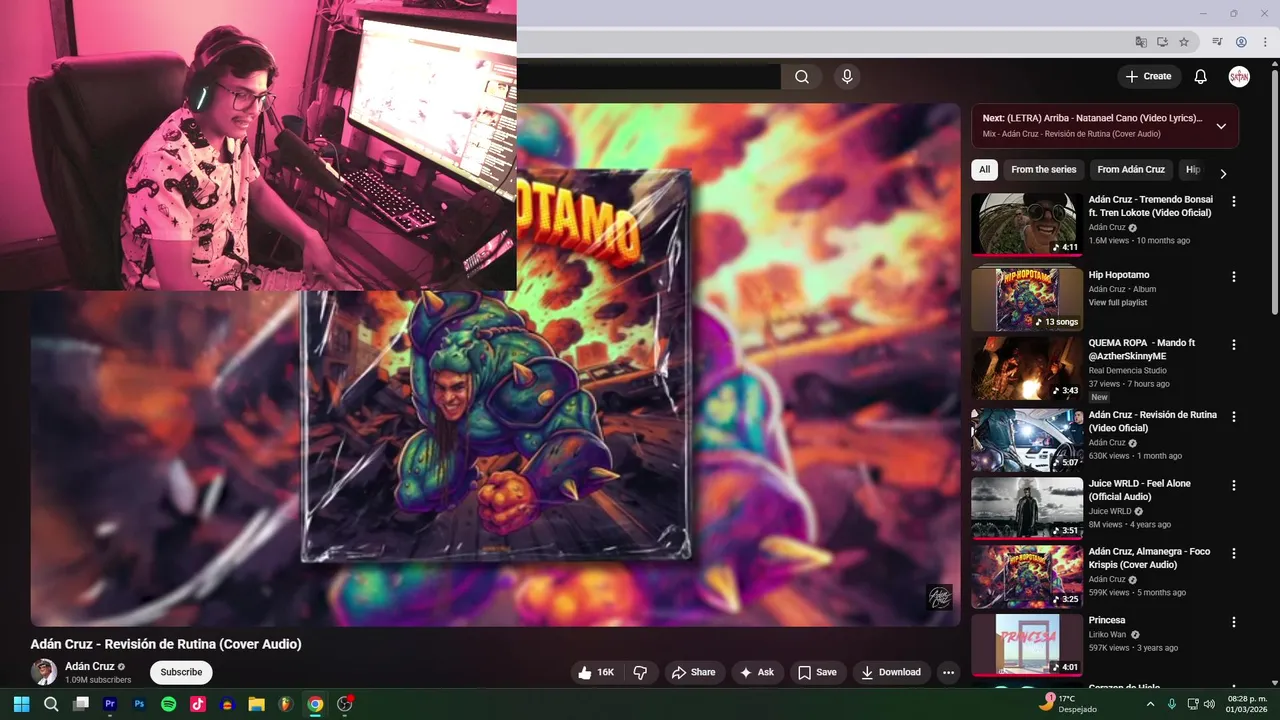Screen dimensions: 1280x720
Task: Save the video to a playlist
Action: pyautogui.click(x=817, y=673)
